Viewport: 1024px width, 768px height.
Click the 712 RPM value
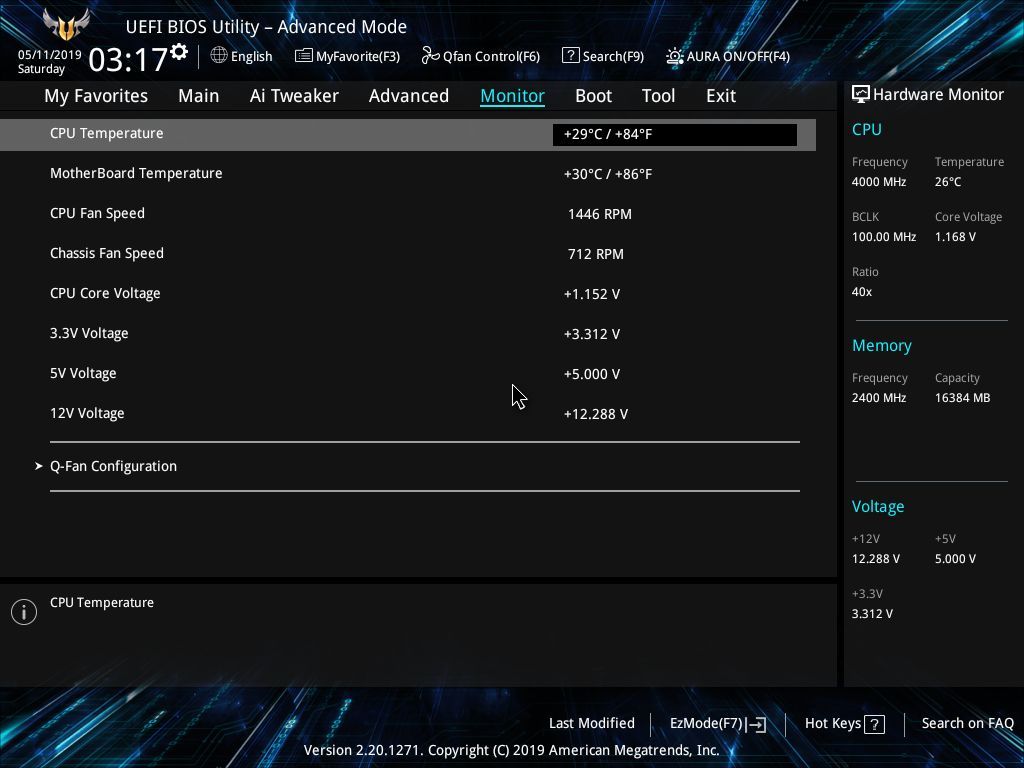pos(596,254)
